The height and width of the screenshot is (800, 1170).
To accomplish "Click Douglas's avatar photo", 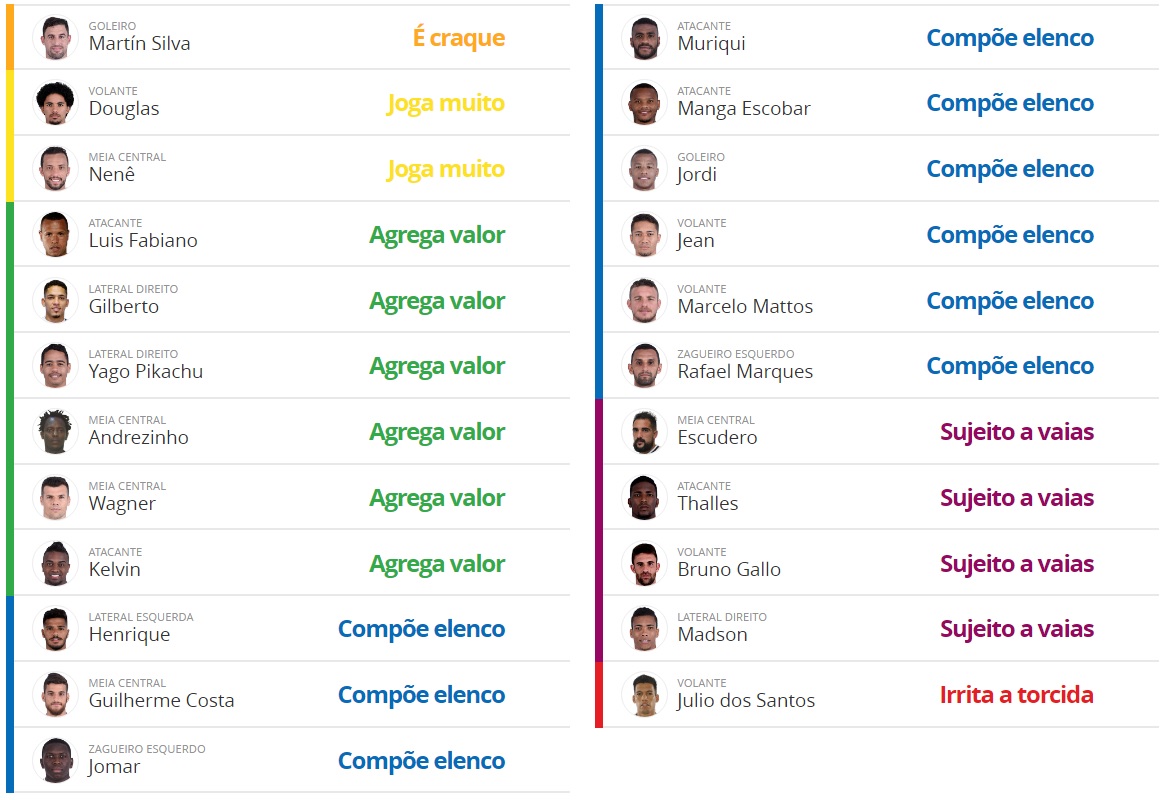I will pyautogui.click(x=54, y=103).
